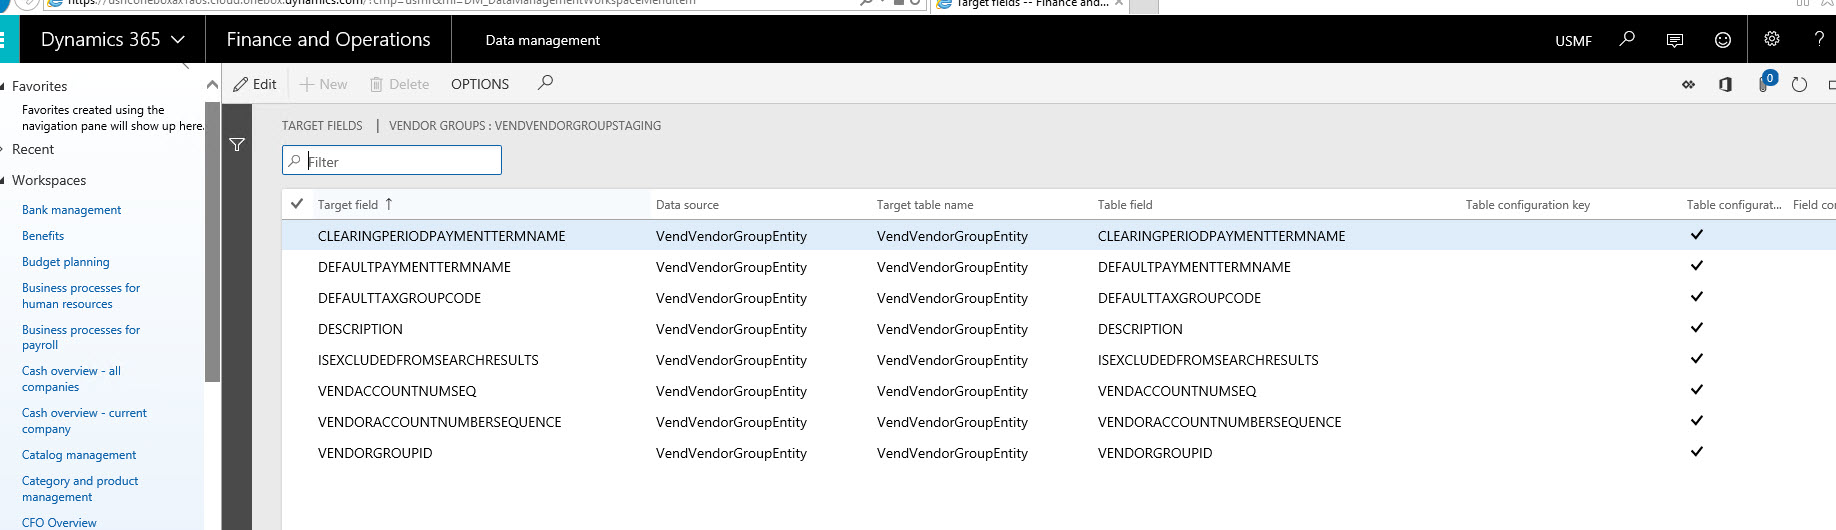
Task: Click the smiley feedback icon
Action: 1723,40
